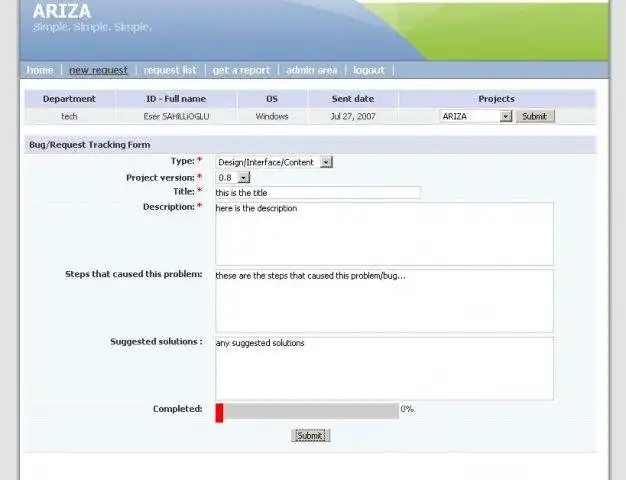Expand the Project version dropdown 0.8
This screenshot has width=626, height=480.
pyautogui.click(x=233, y=177)
